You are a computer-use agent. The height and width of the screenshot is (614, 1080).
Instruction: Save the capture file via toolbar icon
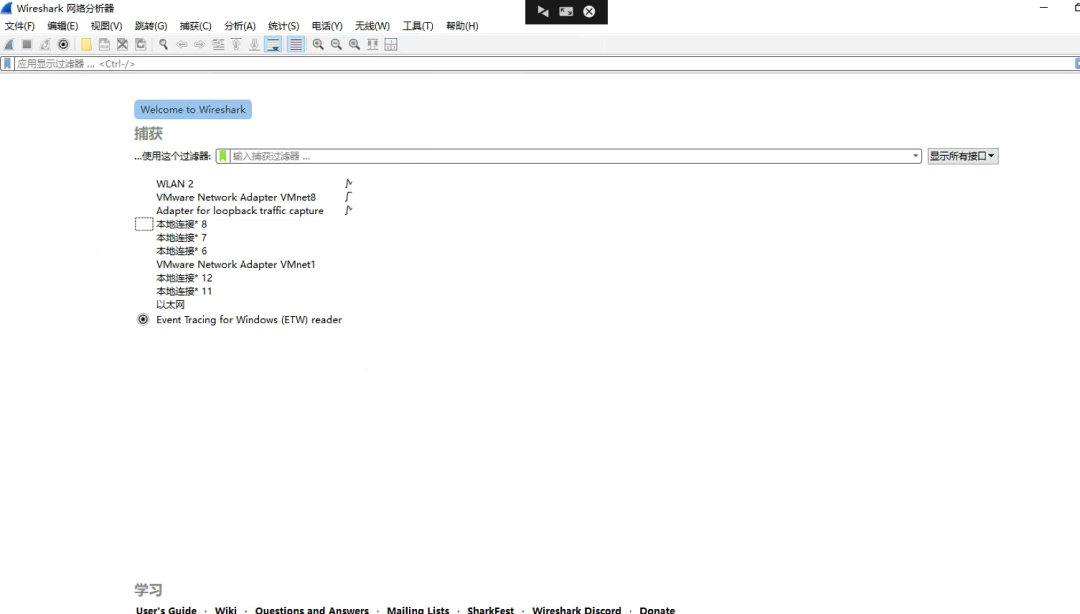104,44
